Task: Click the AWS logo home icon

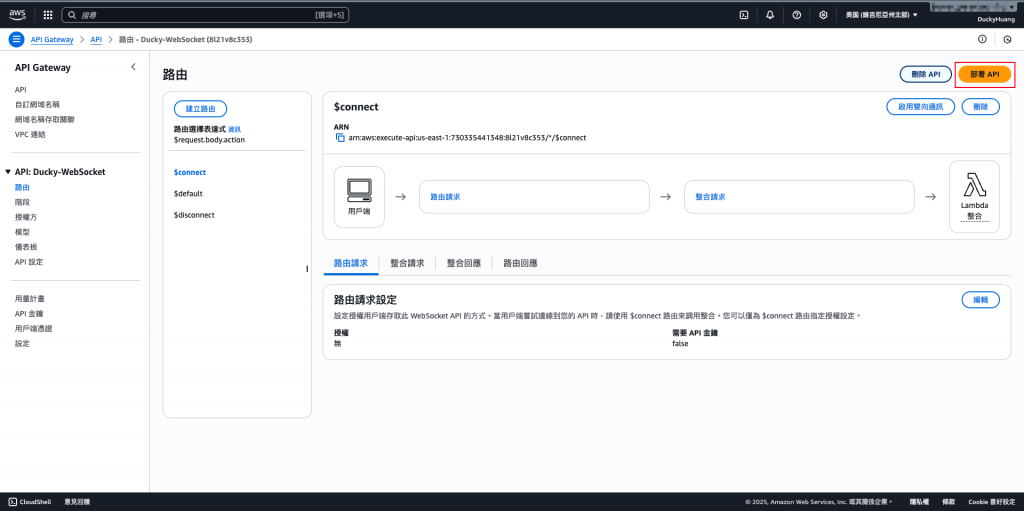Action: point(17,14)
